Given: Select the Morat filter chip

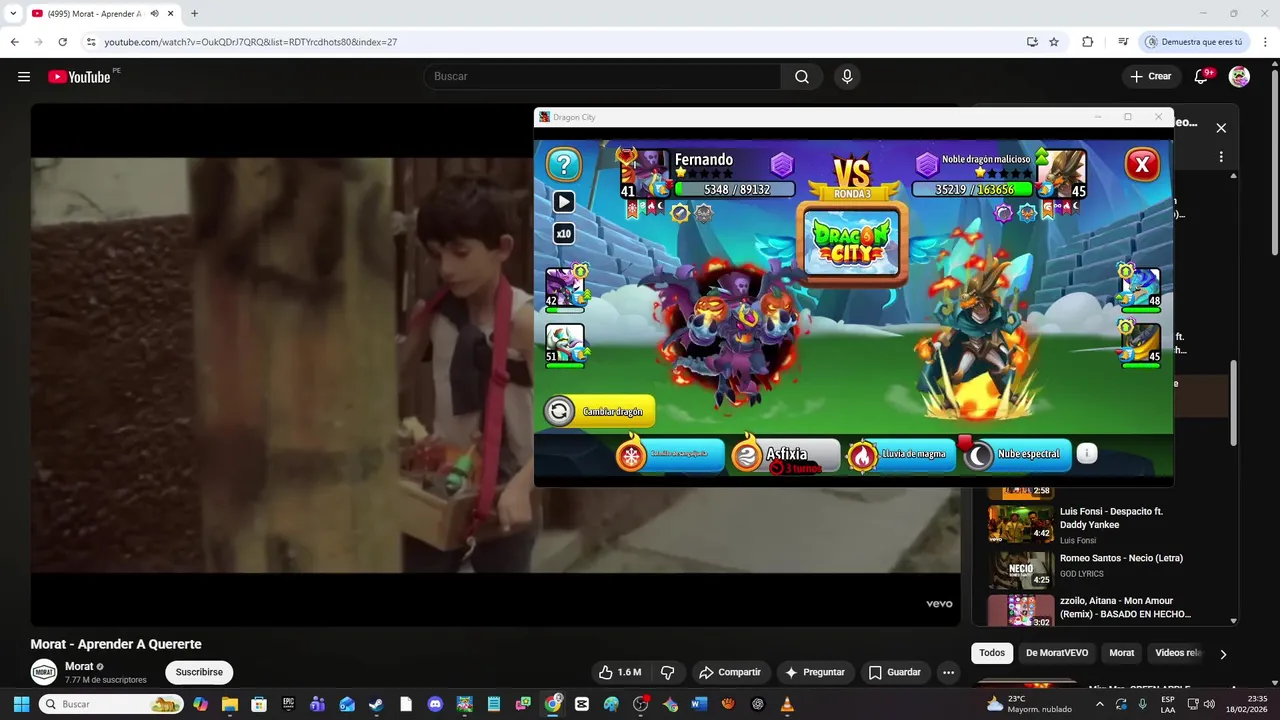Looking at the screenshot, I should [x=1122, y=653].
